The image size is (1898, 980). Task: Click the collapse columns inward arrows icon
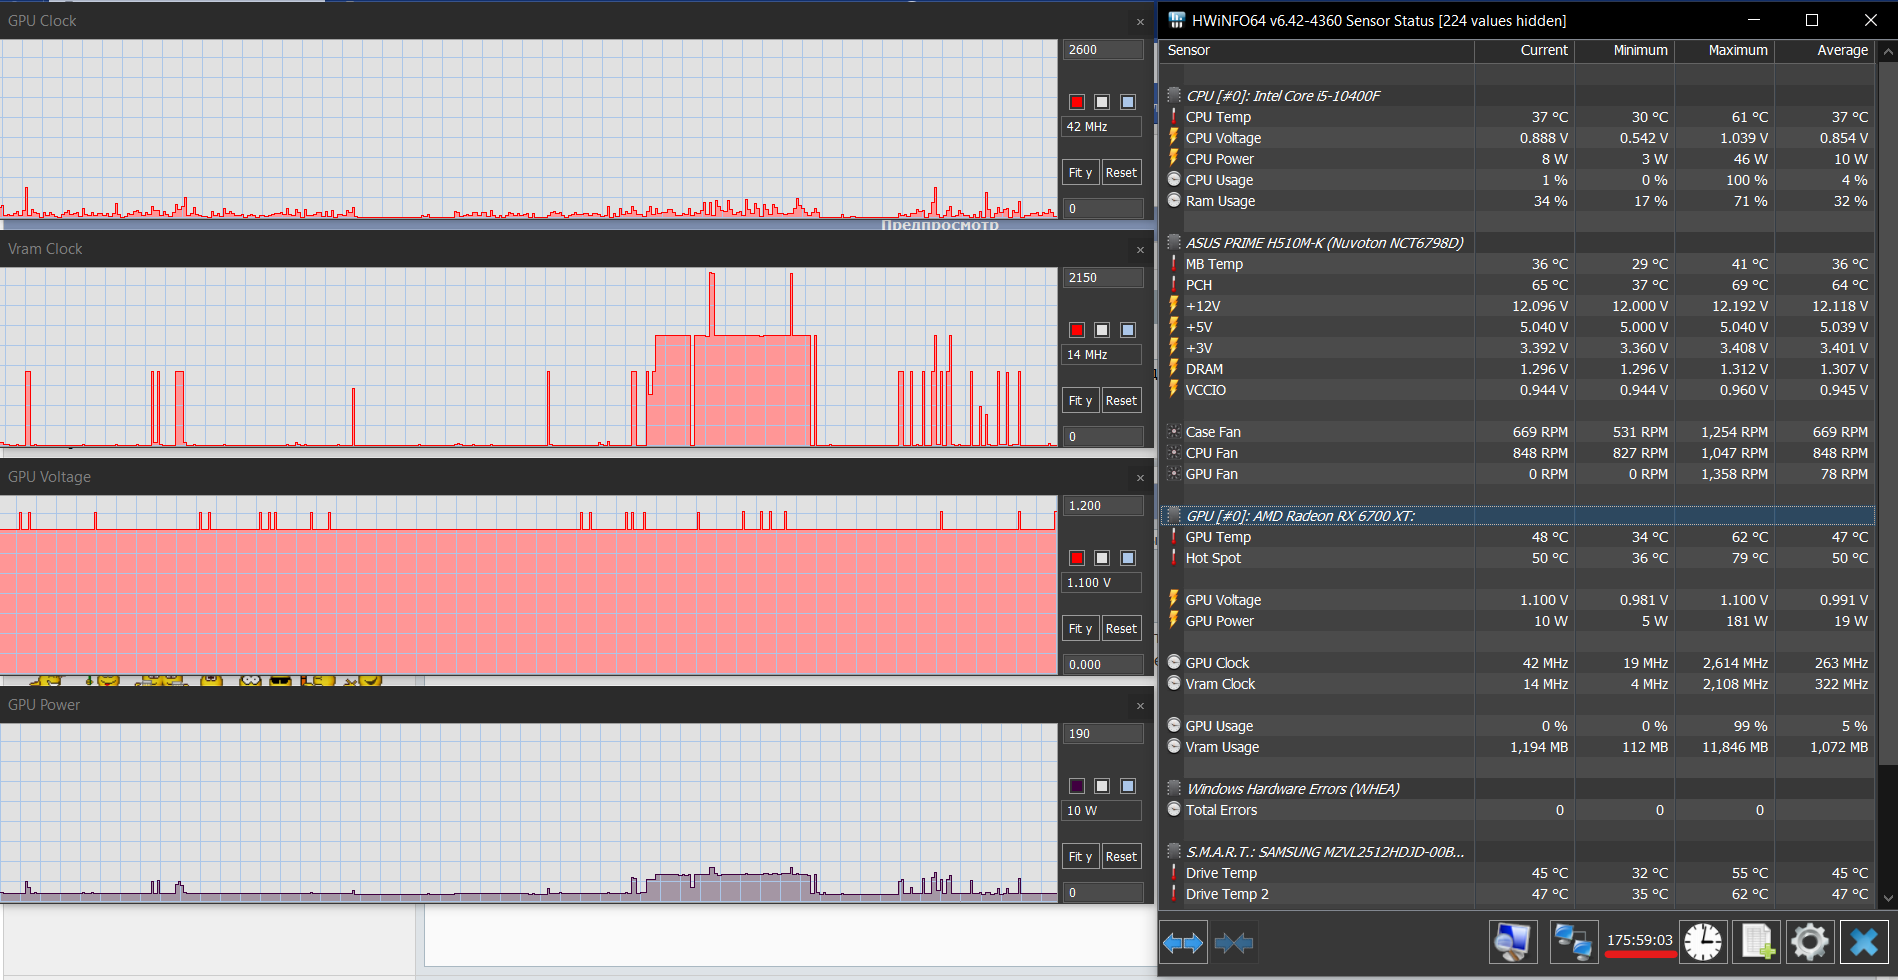(x=1233, y=943)
